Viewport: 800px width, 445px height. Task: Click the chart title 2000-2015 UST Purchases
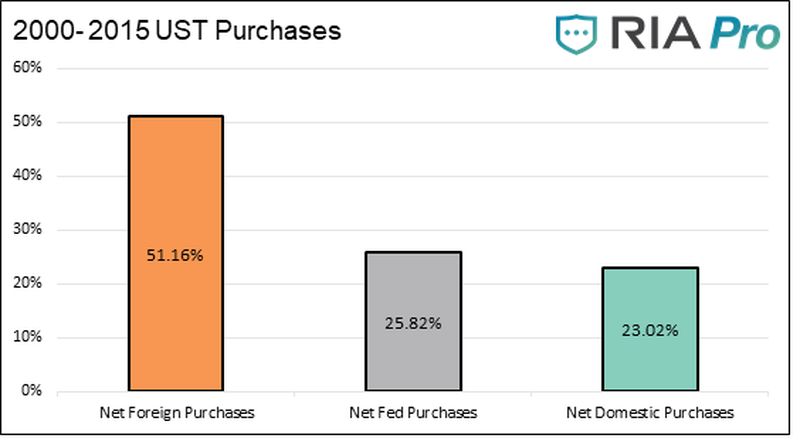[176, 31]
